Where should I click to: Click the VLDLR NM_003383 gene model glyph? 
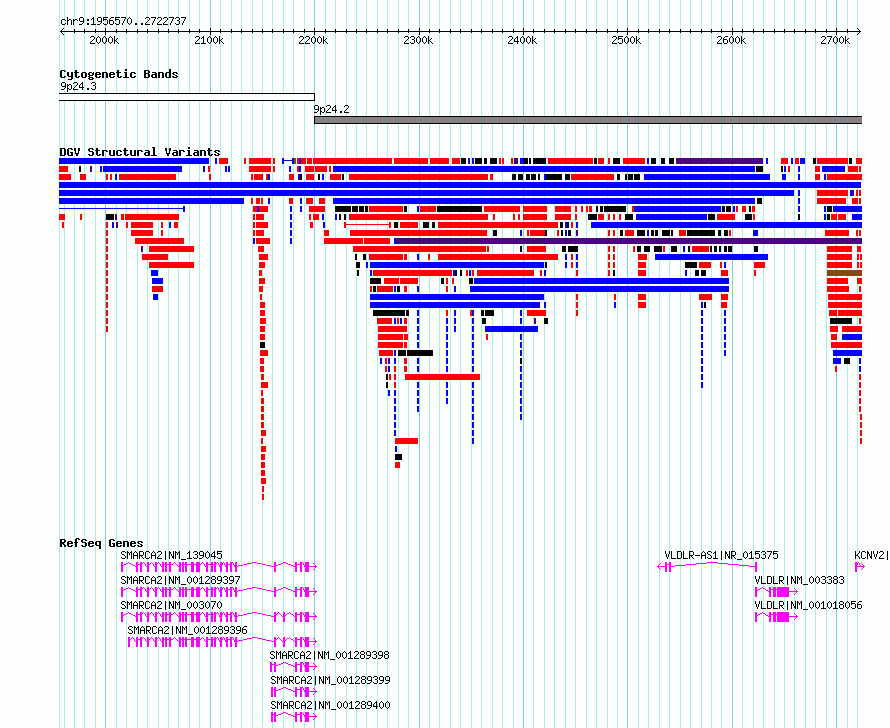776,591
